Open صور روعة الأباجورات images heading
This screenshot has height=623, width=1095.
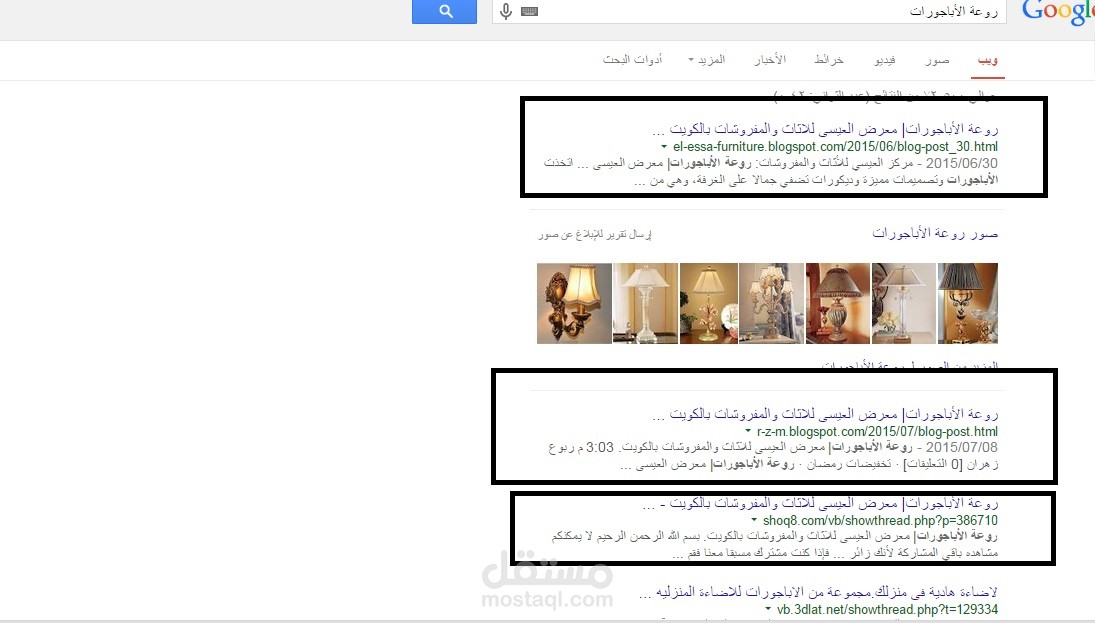pyautogui.click(x=935, y=233)
